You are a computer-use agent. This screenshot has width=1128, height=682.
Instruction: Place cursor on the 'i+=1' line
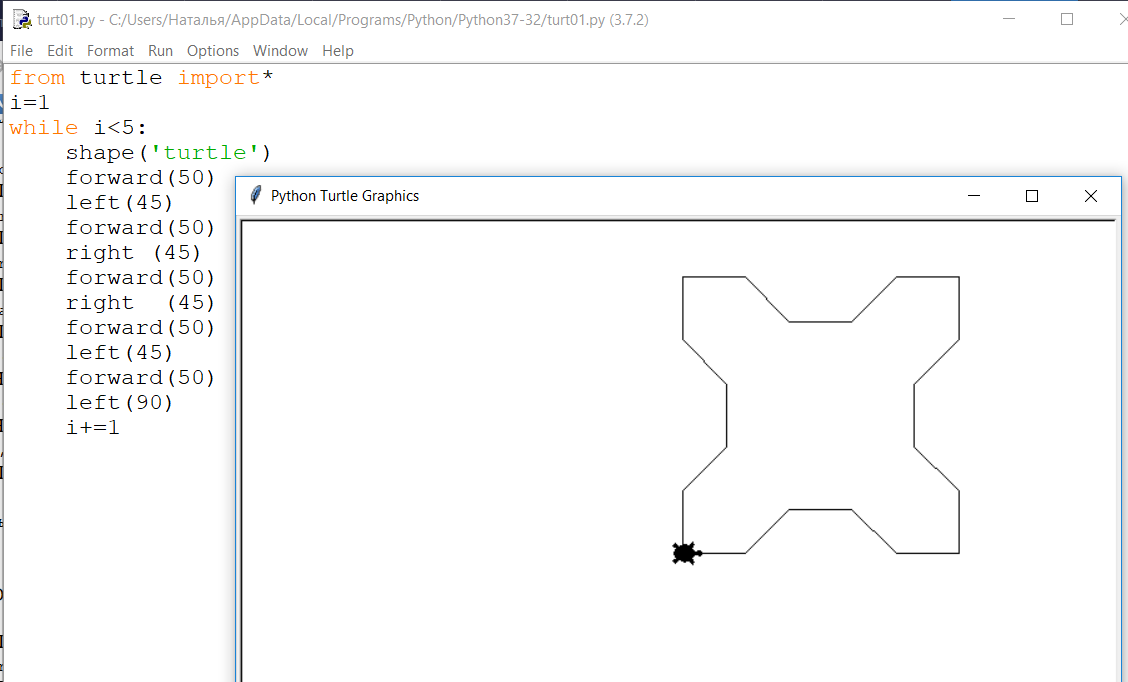[x=93, y=428]
